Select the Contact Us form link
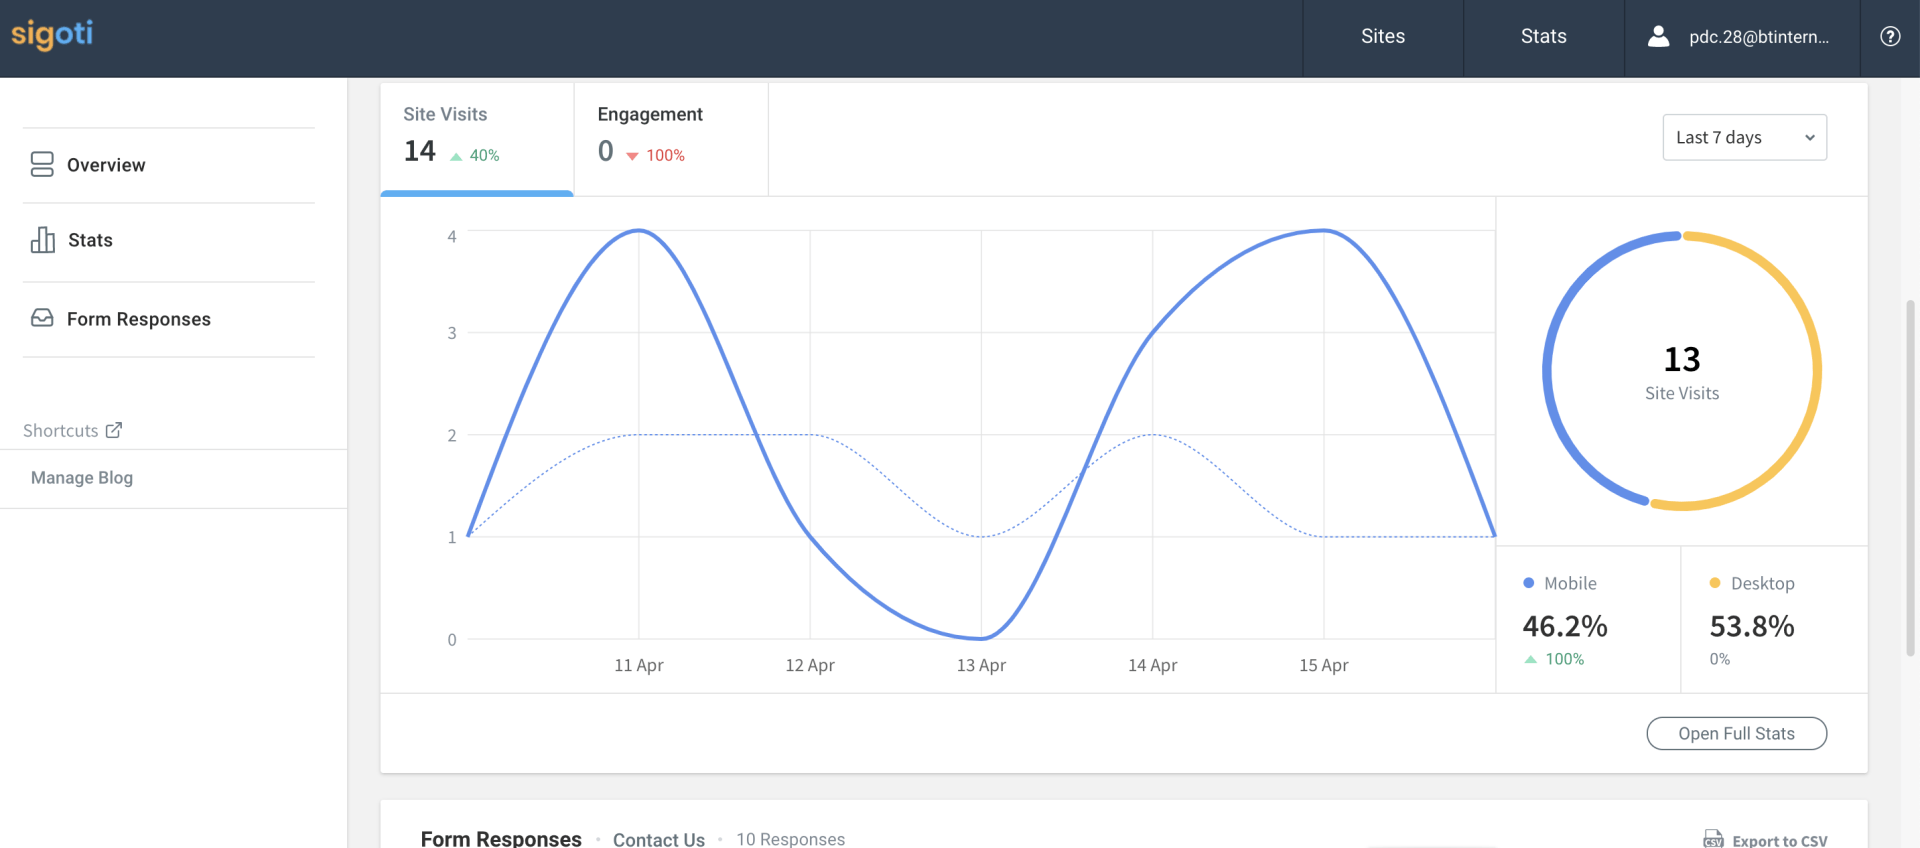Screen dimensions: 1920x848 [658, 839]
